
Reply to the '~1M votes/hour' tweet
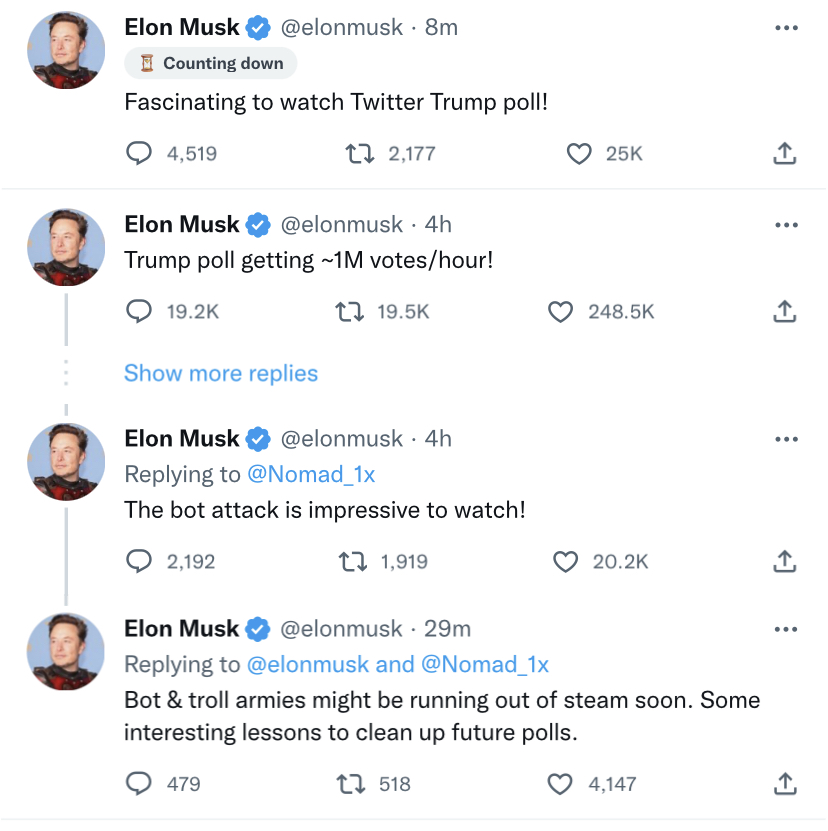pos(139,312)
